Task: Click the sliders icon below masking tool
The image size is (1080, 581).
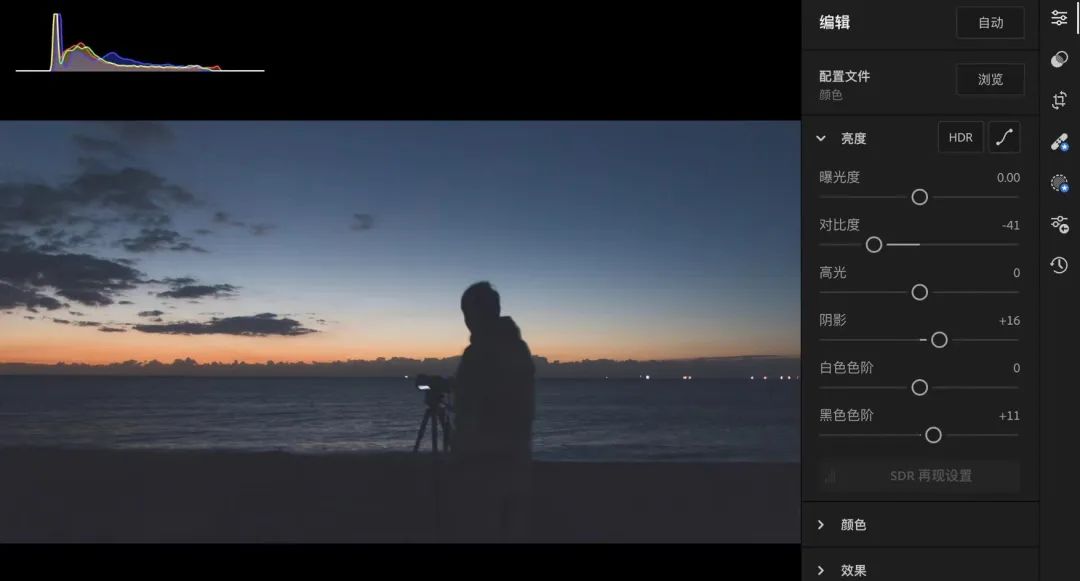Action: [1059, 224]
